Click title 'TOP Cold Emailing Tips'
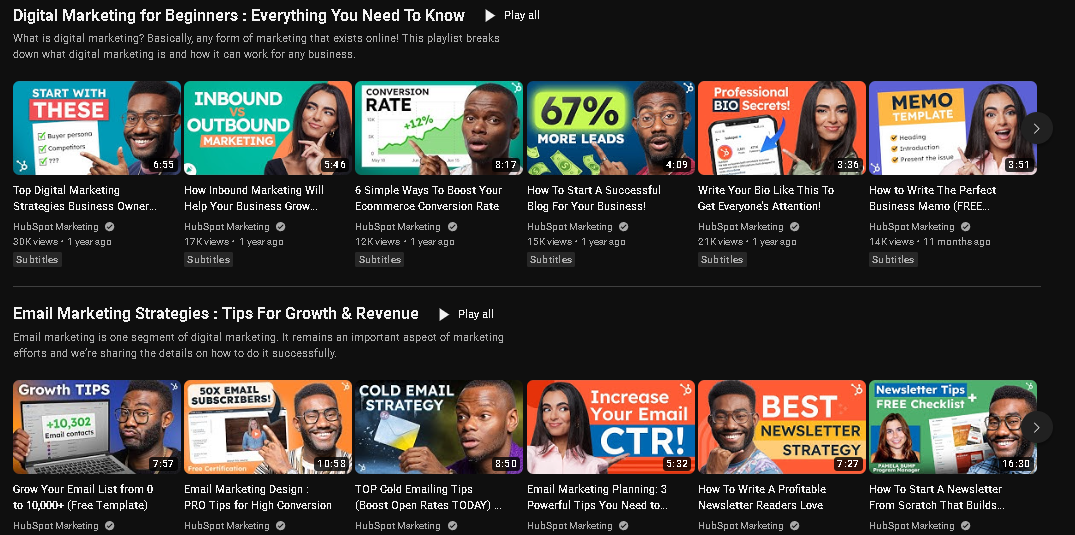The width and height of the screenshot is (1075, 535). 428,497
